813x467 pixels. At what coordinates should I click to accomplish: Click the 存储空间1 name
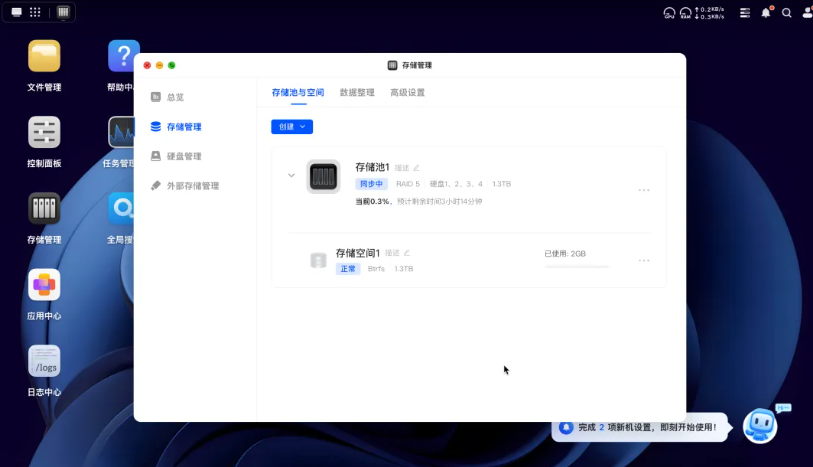tap(358, 252)
